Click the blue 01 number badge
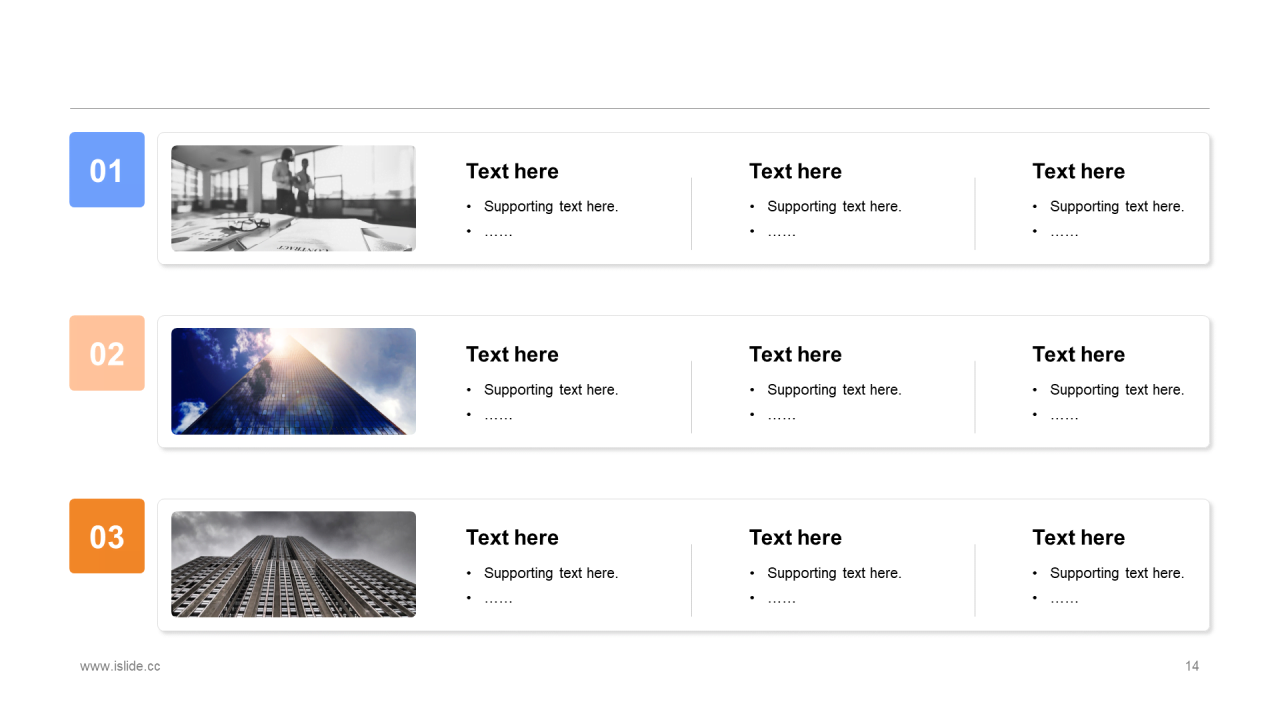The width and height of the screenshot is (1280, 720). (x=107, y=170)
